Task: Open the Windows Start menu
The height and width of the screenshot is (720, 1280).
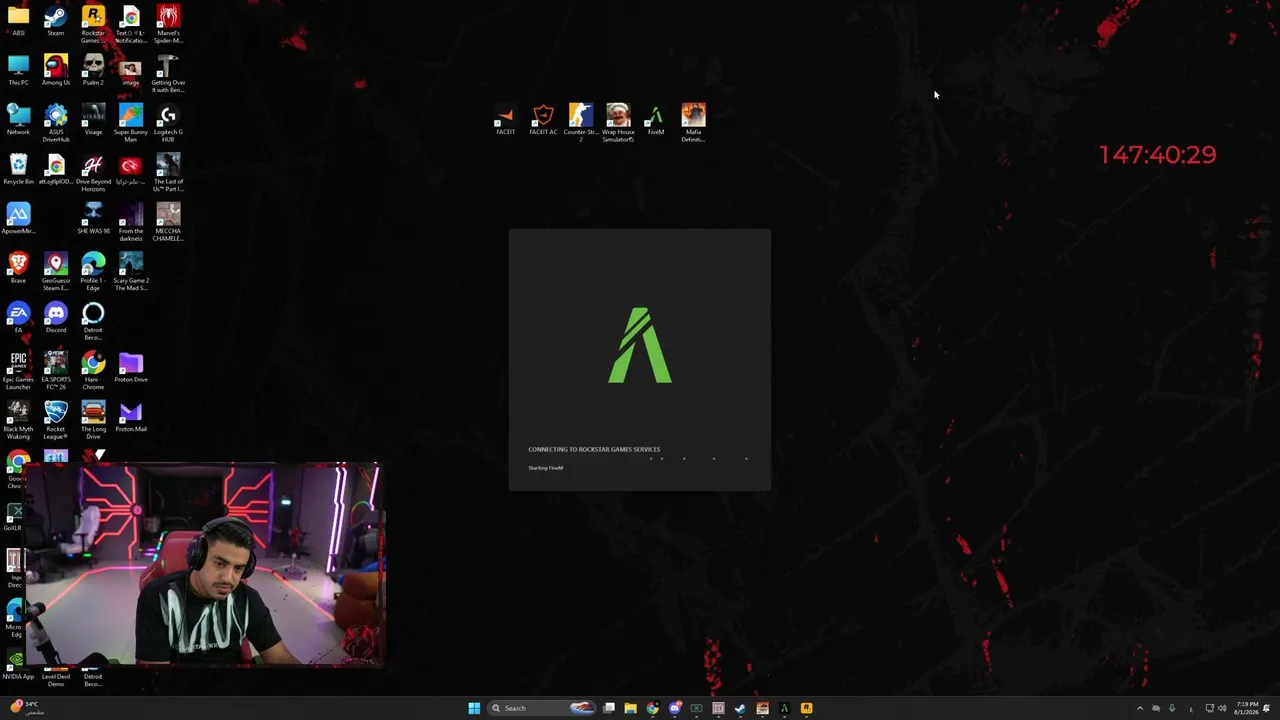Action: tap(474, 708)
